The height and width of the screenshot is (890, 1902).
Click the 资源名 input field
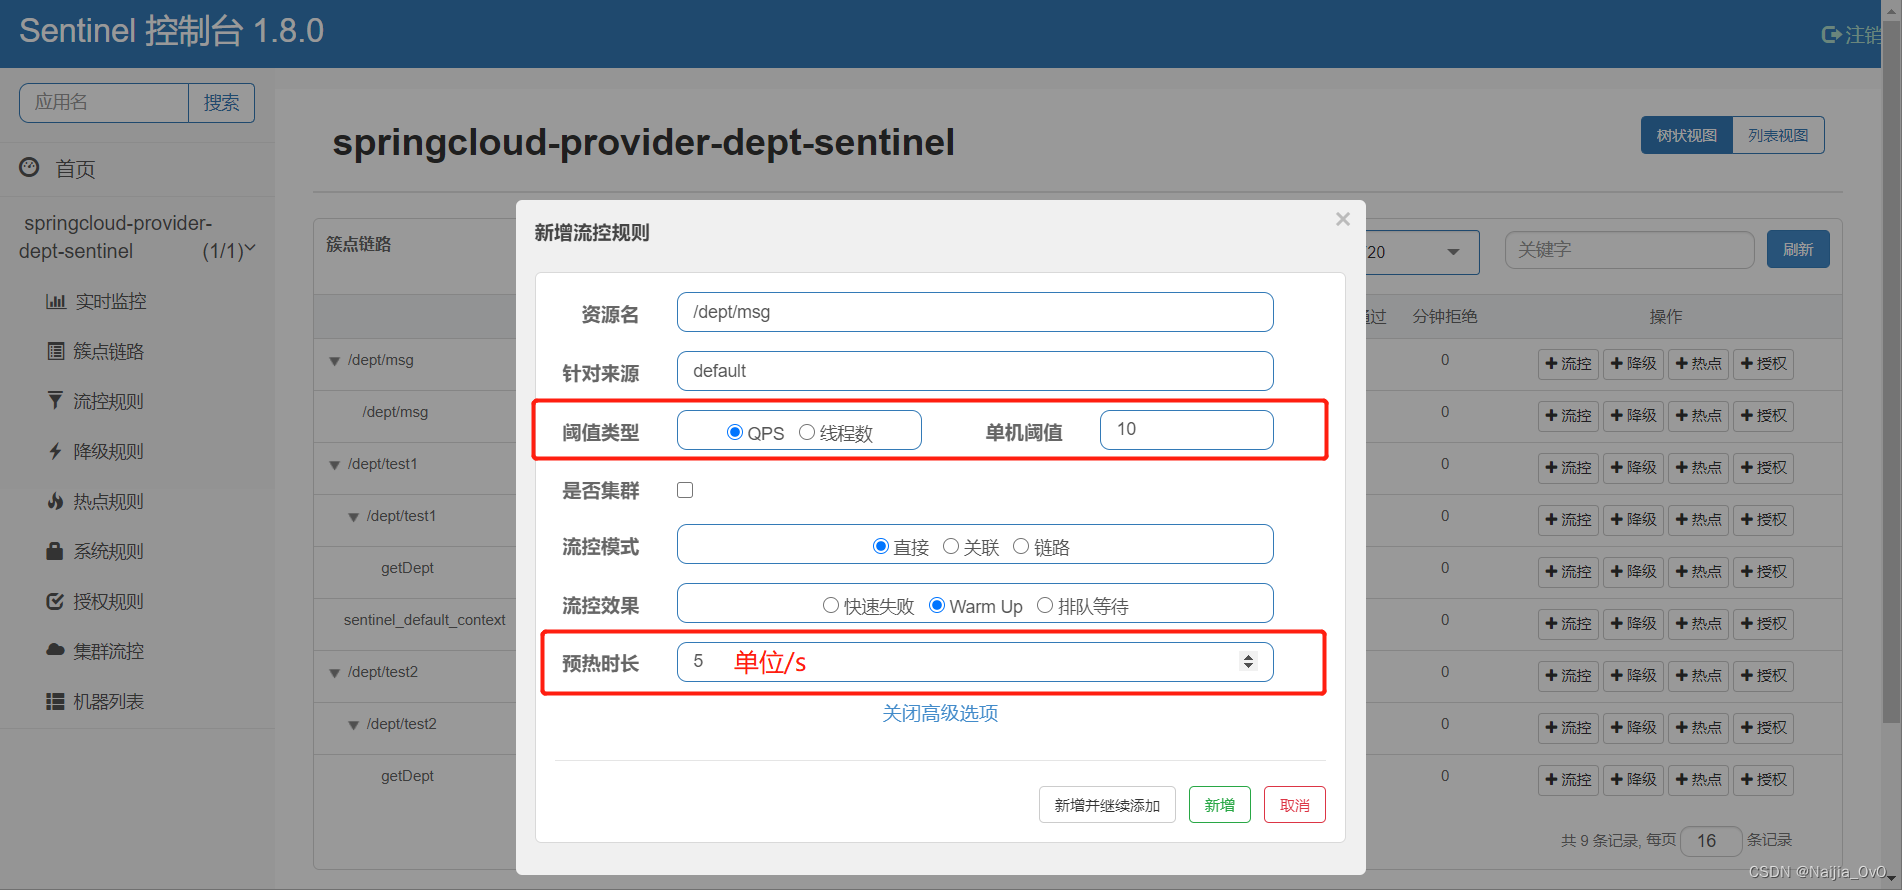pos(975,312)
